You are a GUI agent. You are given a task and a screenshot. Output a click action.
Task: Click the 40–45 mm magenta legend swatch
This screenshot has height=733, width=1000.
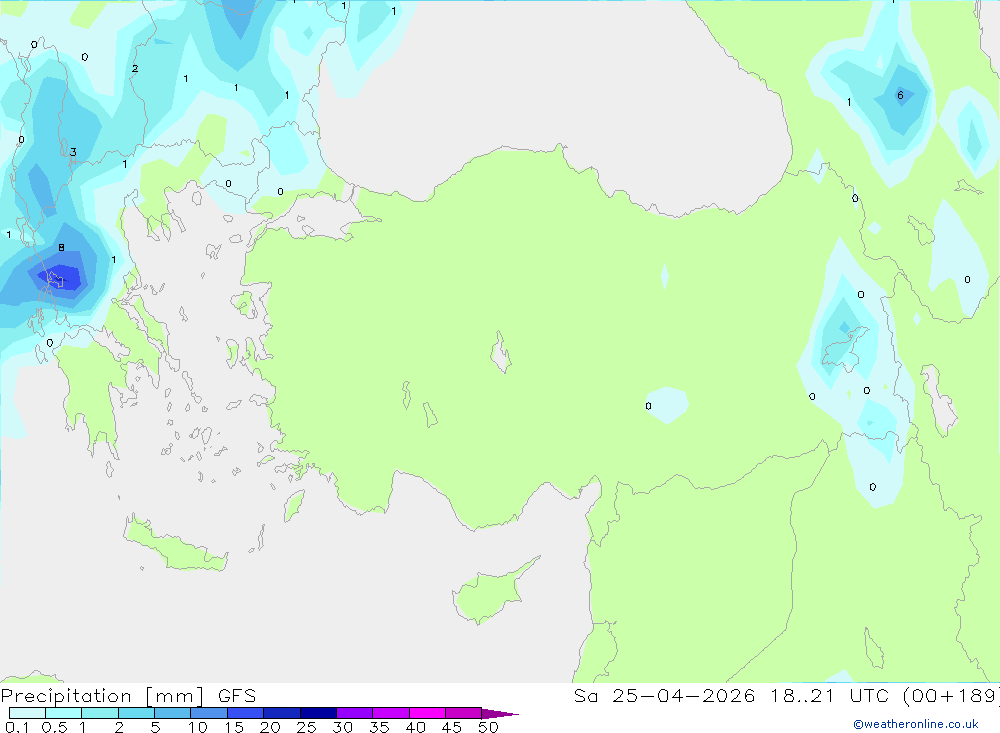click(x=427, y=713)
